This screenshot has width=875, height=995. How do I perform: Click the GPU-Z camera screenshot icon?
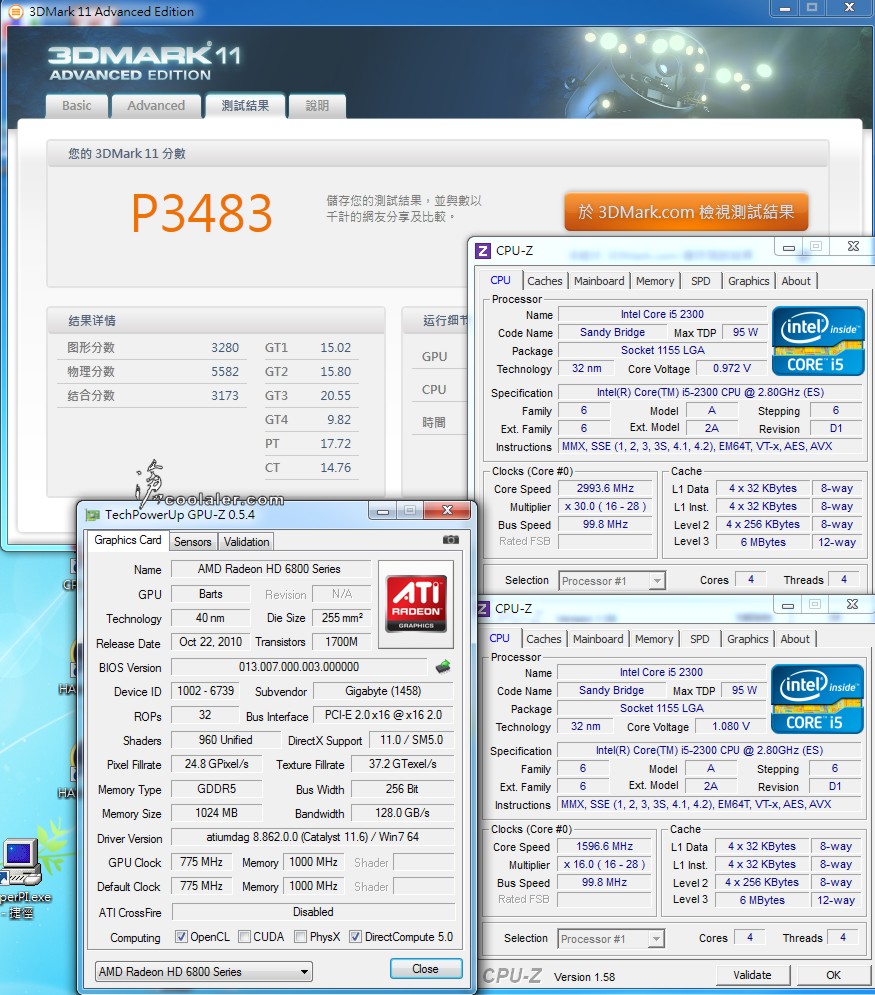click(451, 539)
